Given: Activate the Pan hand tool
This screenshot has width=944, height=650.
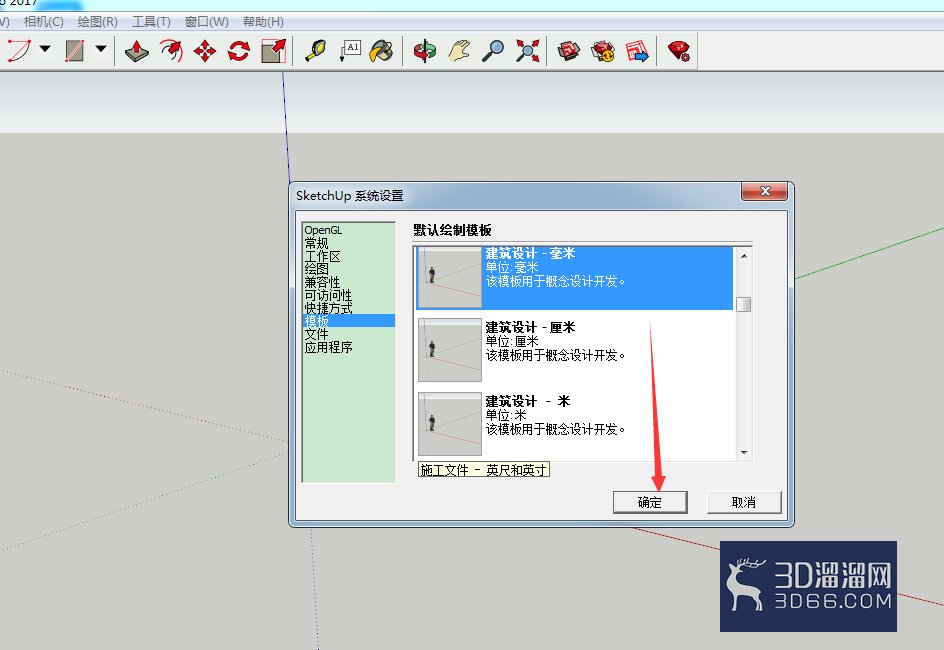Looking at the screenshot, I should click(x=459, y=51).
